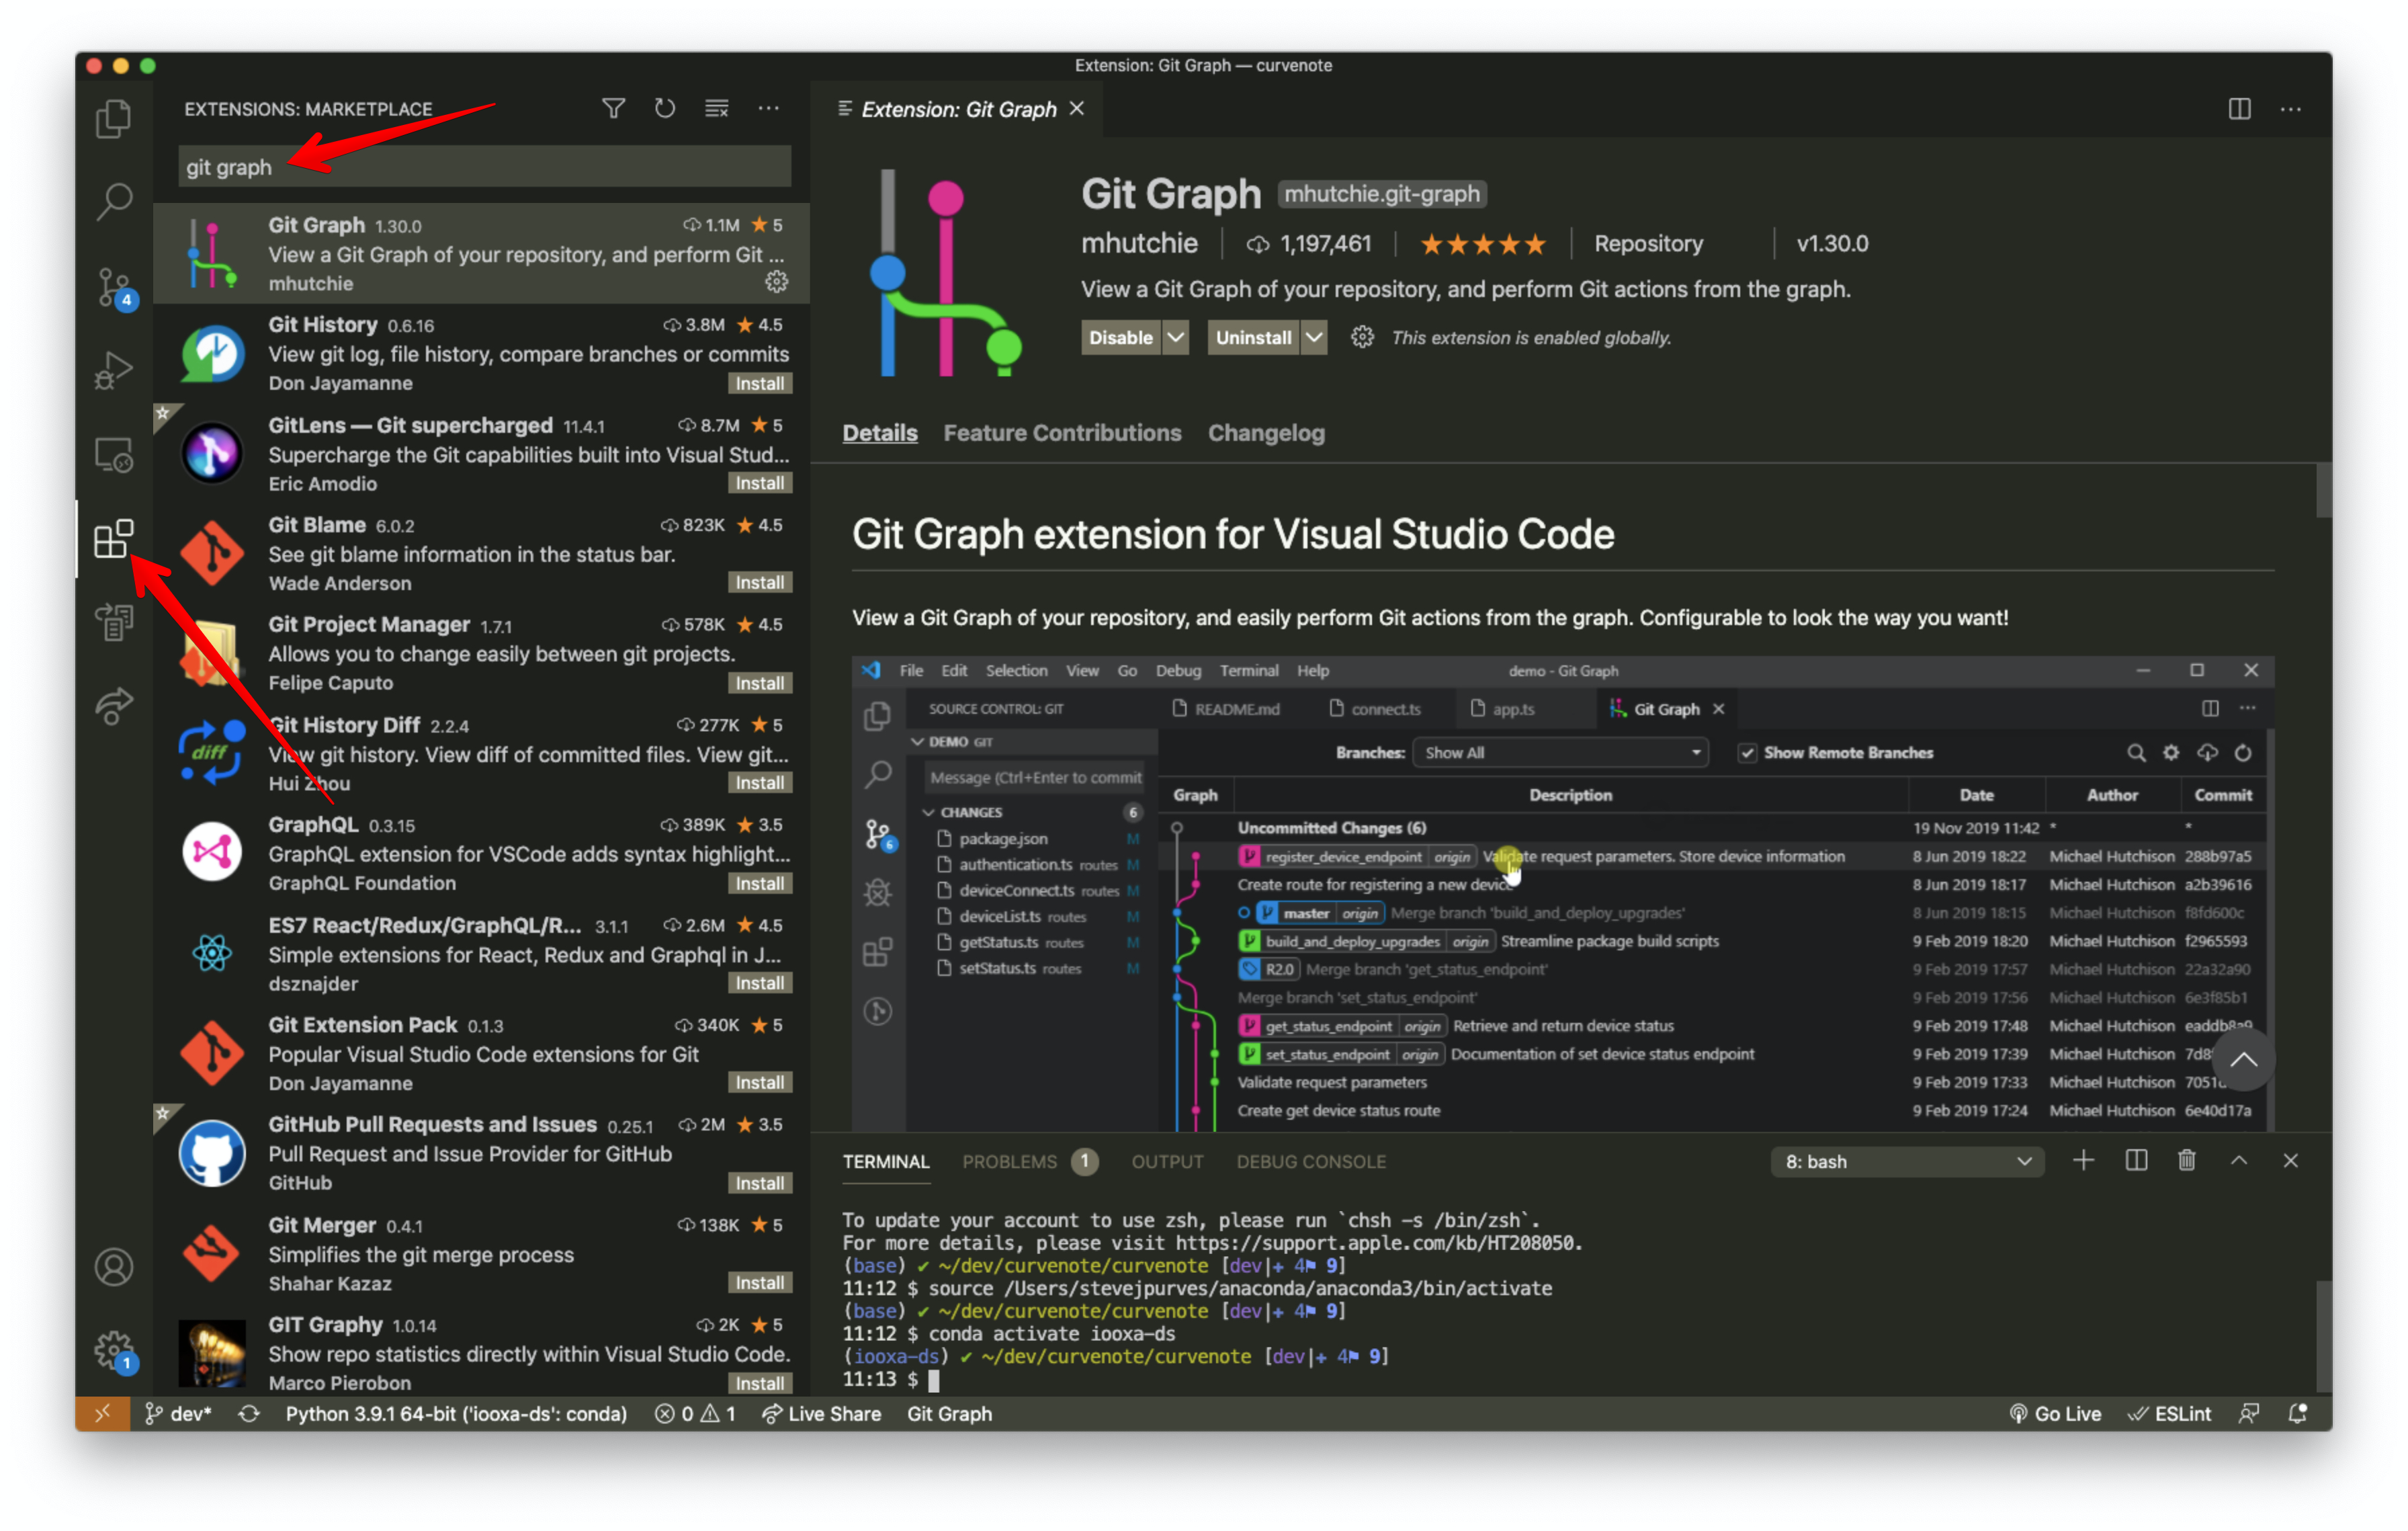Open the Accounts icon in activity bar
Screen dimensions: 2408x1531
114,1266
